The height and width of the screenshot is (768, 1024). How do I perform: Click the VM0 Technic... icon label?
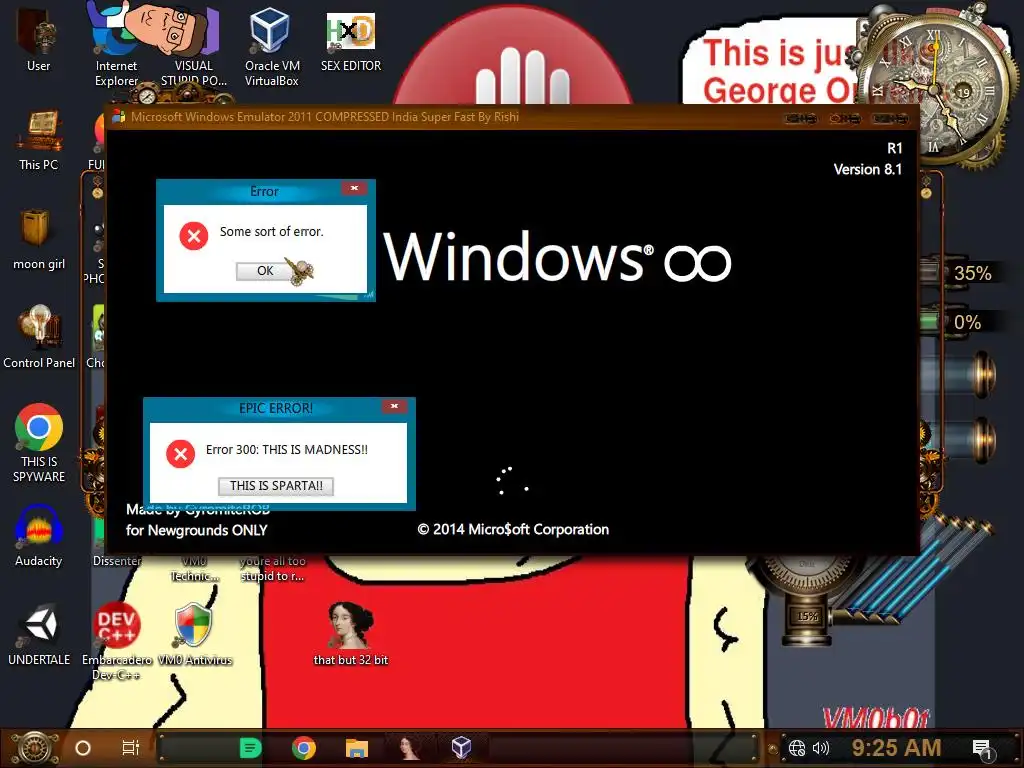pos(194,568)
